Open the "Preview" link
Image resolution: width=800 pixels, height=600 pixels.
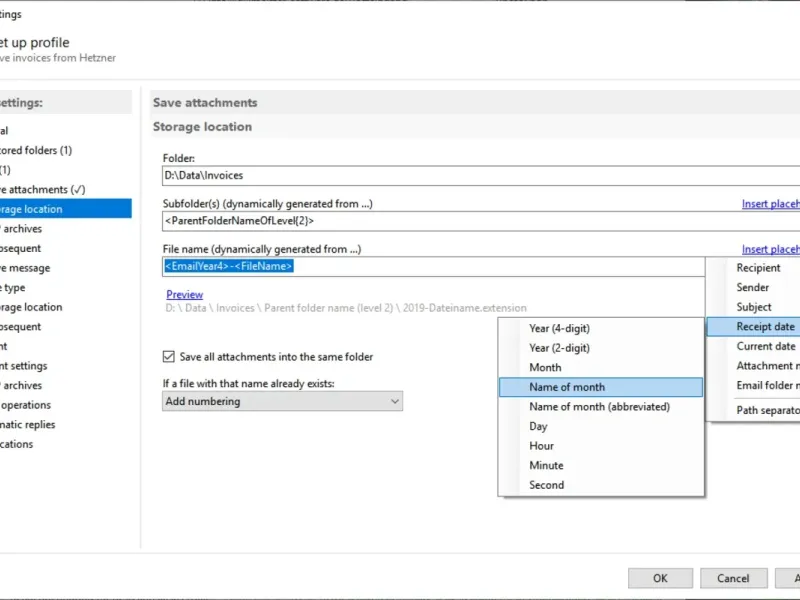pyautogui.click(x=184, y=295)
